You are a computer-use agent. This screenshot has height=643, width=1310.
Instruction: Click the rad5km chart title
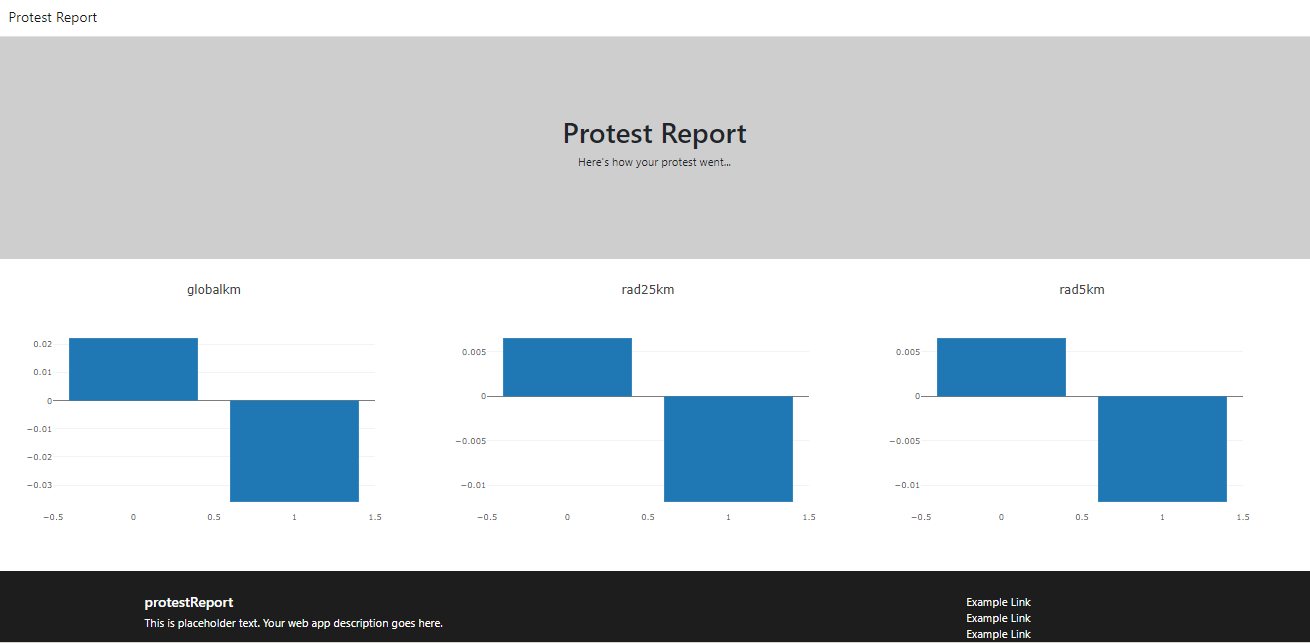(1082, 290)
